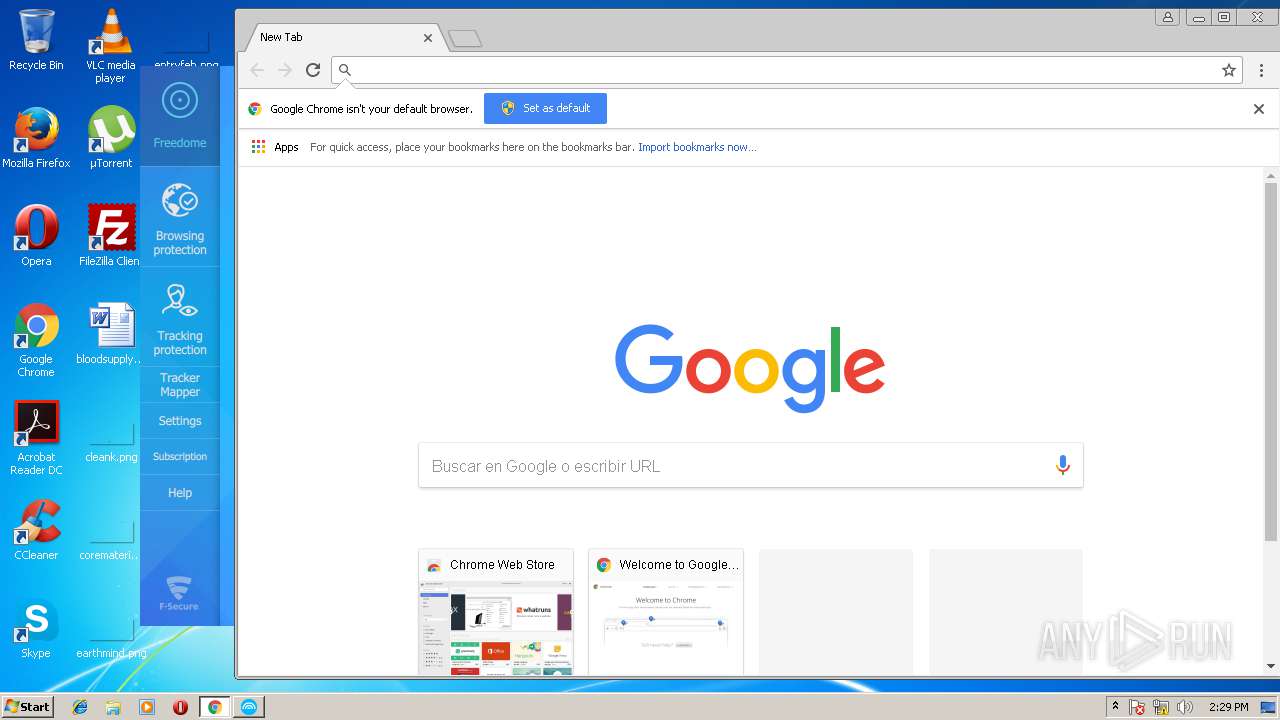Select Google Chrome desktop shortcut
1280x720 pixels.
[x=36, y=340]
